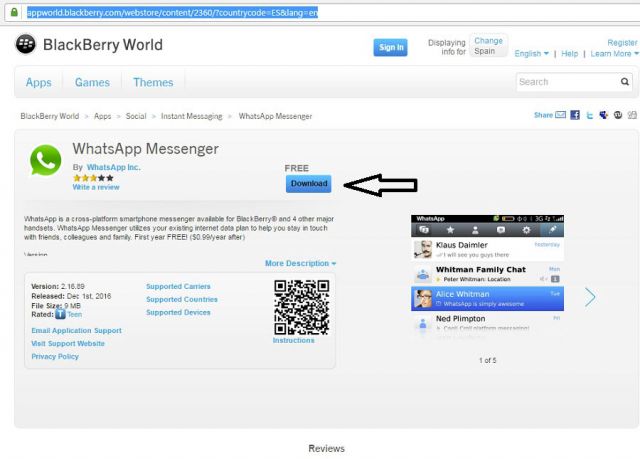Go to Social breadcrumb link
Screen dimensions: 640x459
136,116
